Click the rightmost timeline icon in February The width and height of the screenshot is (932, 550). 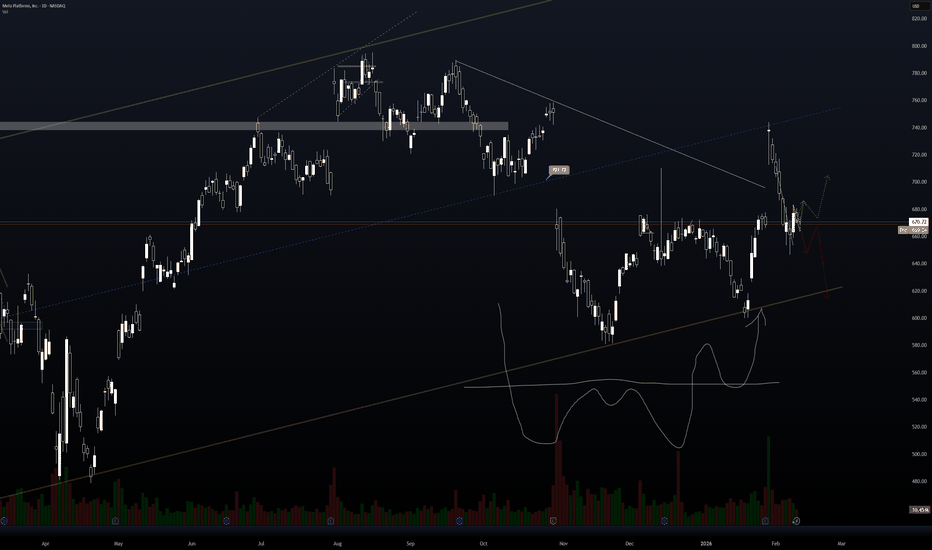(796, 521)
